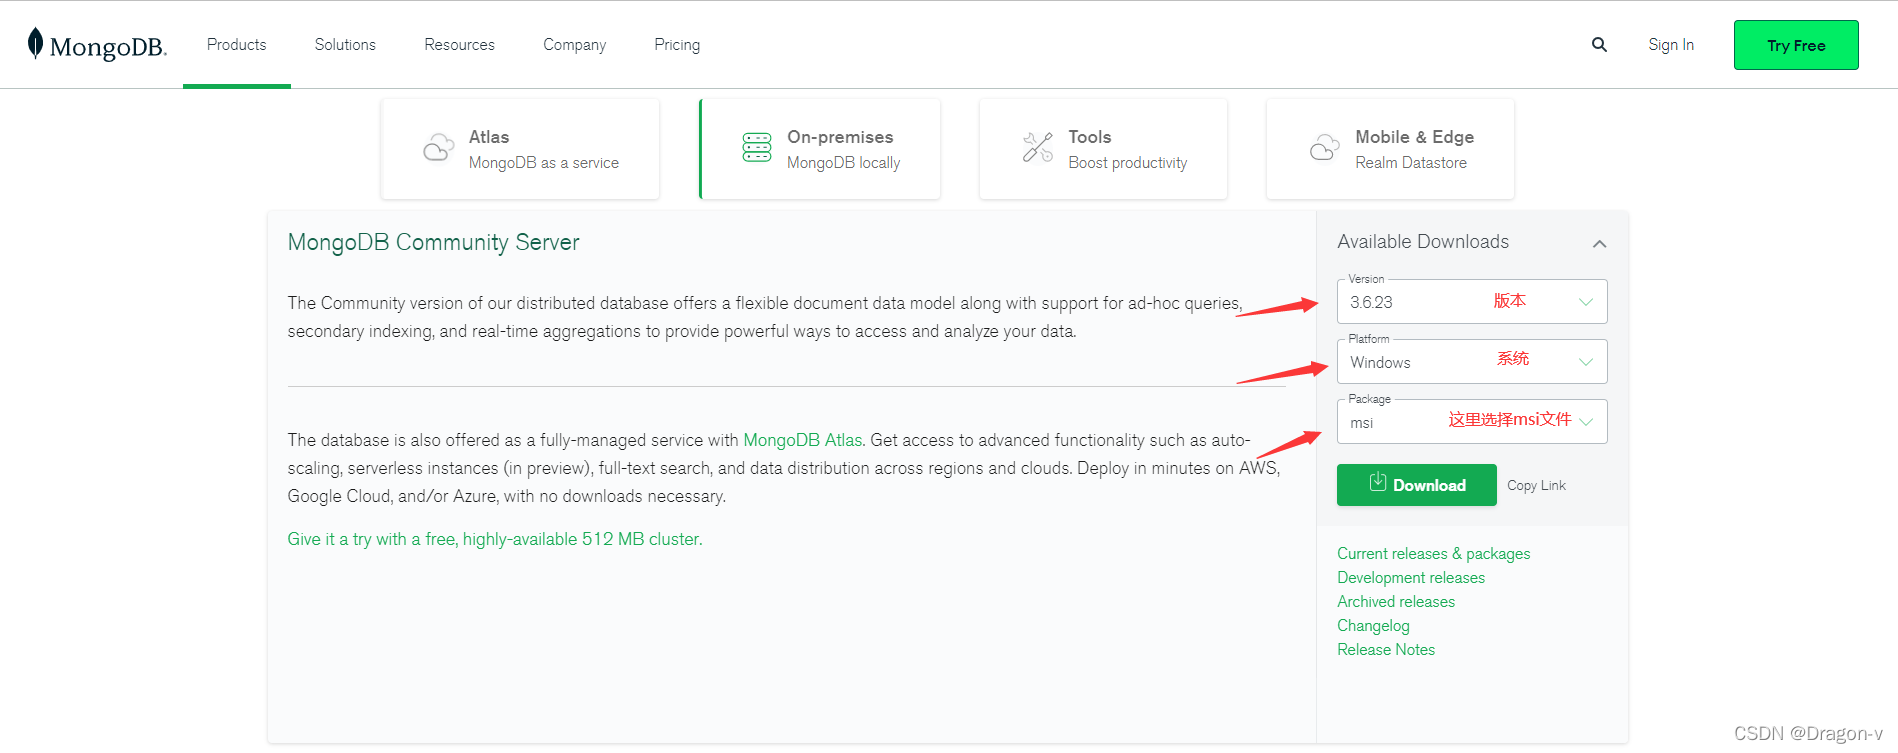This screenshot has height=753, width=1898.
Task: Click the On-premises server stack icon
Action: tap(757, 148)
